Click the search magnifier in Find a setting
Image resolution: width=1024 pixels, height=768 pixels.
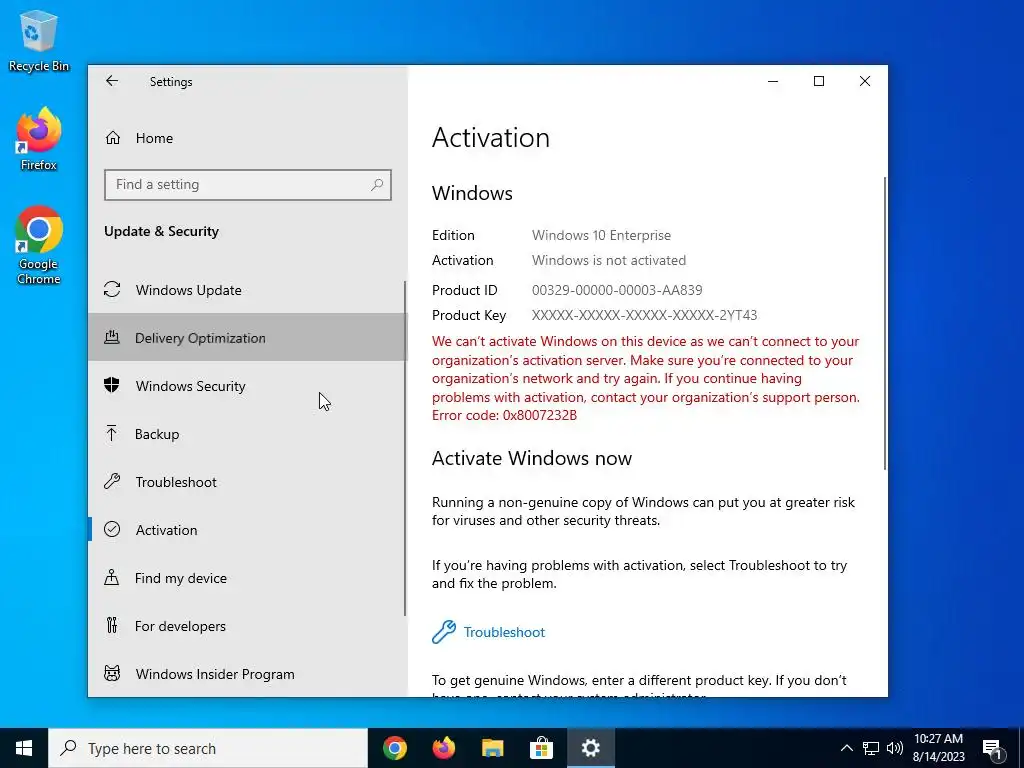point(377,185)
